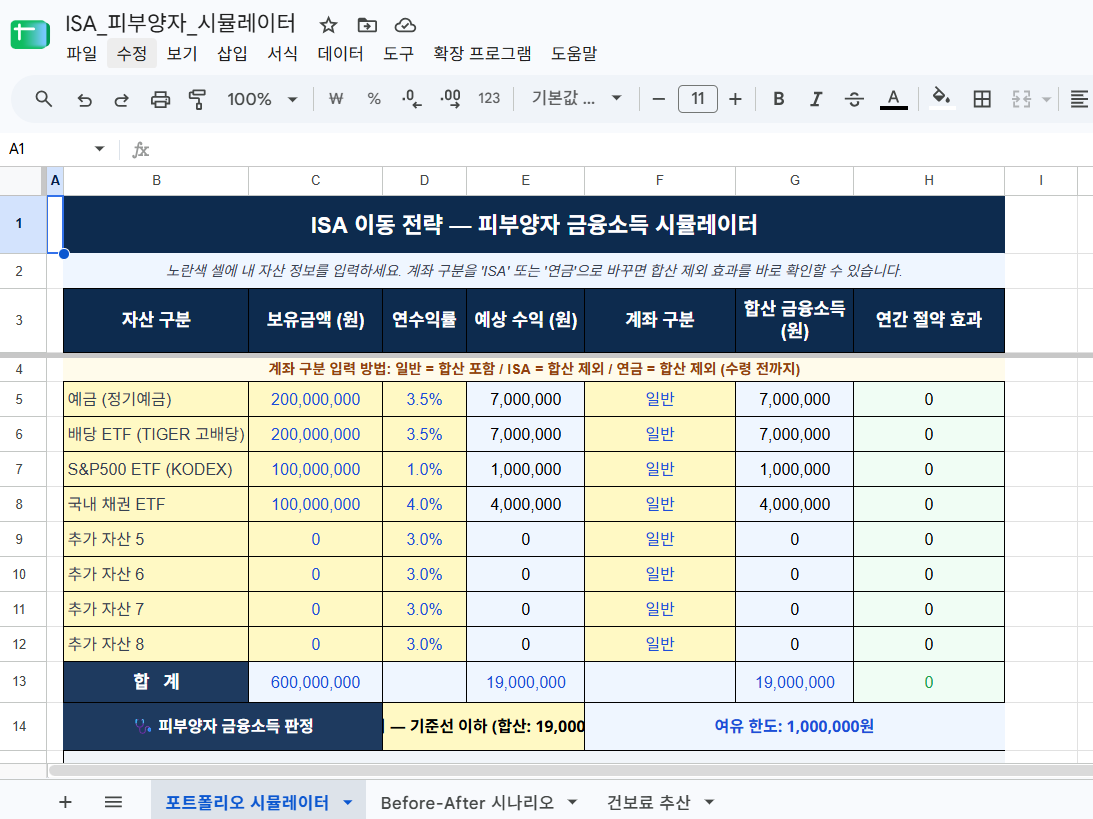Viewport: 1093px width, 819px height.
Task: Search the menus magnifier icon
Action: point(43,99)
